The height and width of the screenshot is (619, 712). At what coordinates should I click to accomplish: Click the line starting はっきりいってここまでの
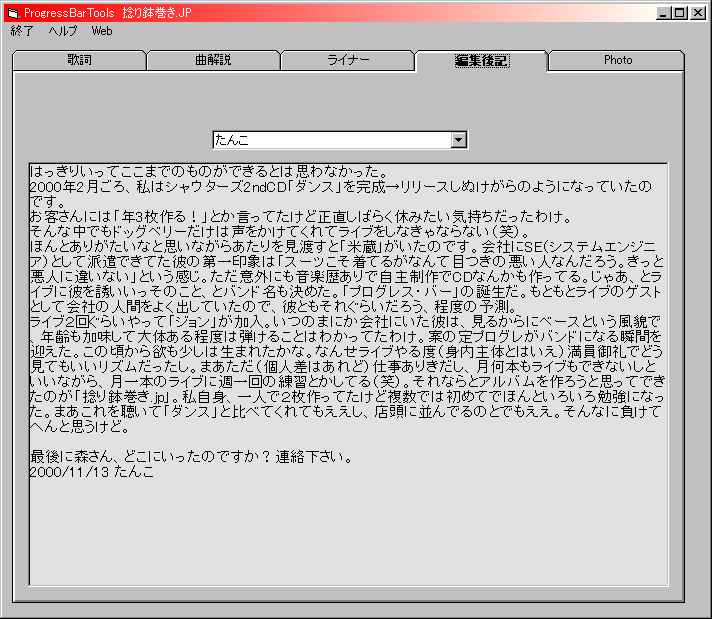point(208,171)
